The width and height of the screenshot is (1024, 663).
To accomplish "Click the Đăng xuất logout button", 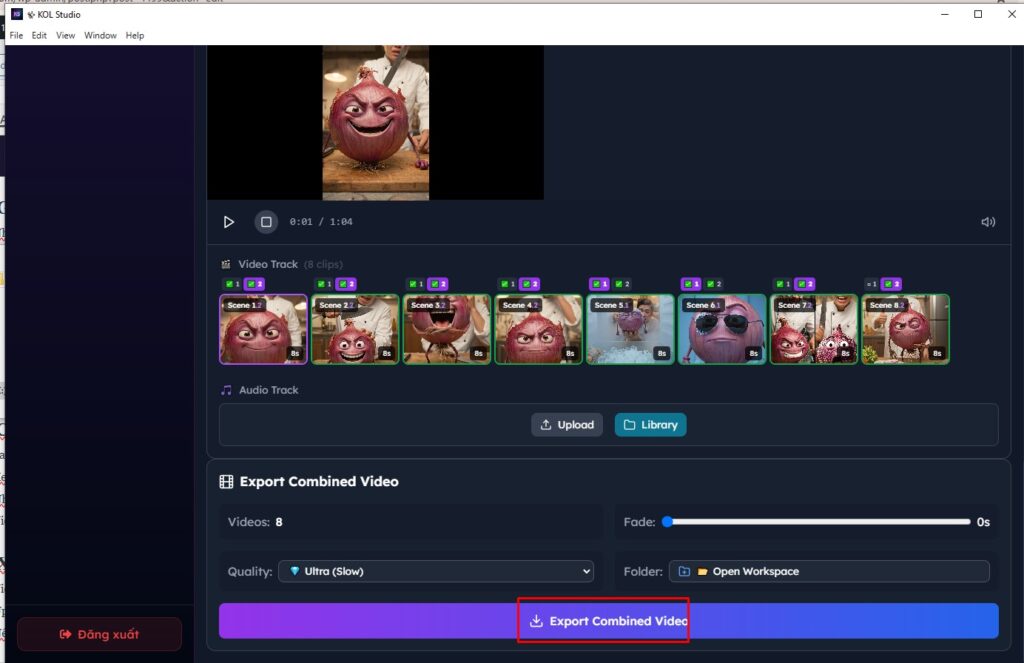I will (x=99, y=634).
